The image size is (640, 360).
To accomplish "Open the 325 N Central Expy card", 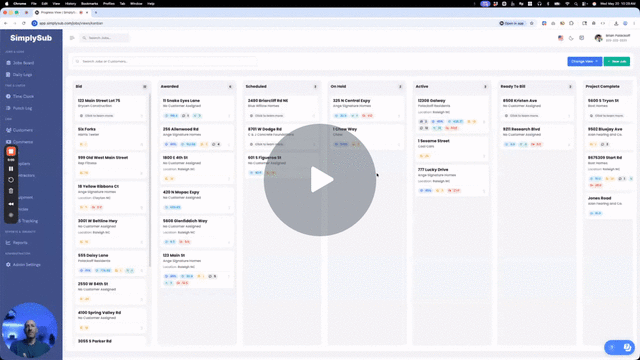I will [367, 108].
